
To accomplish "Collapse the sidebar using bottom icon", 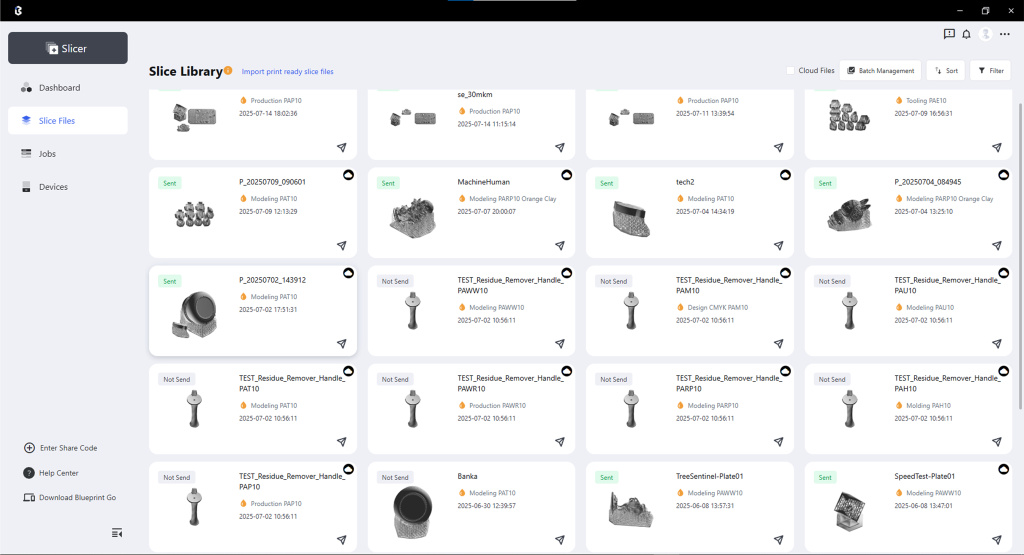I will tap(117, 532).
